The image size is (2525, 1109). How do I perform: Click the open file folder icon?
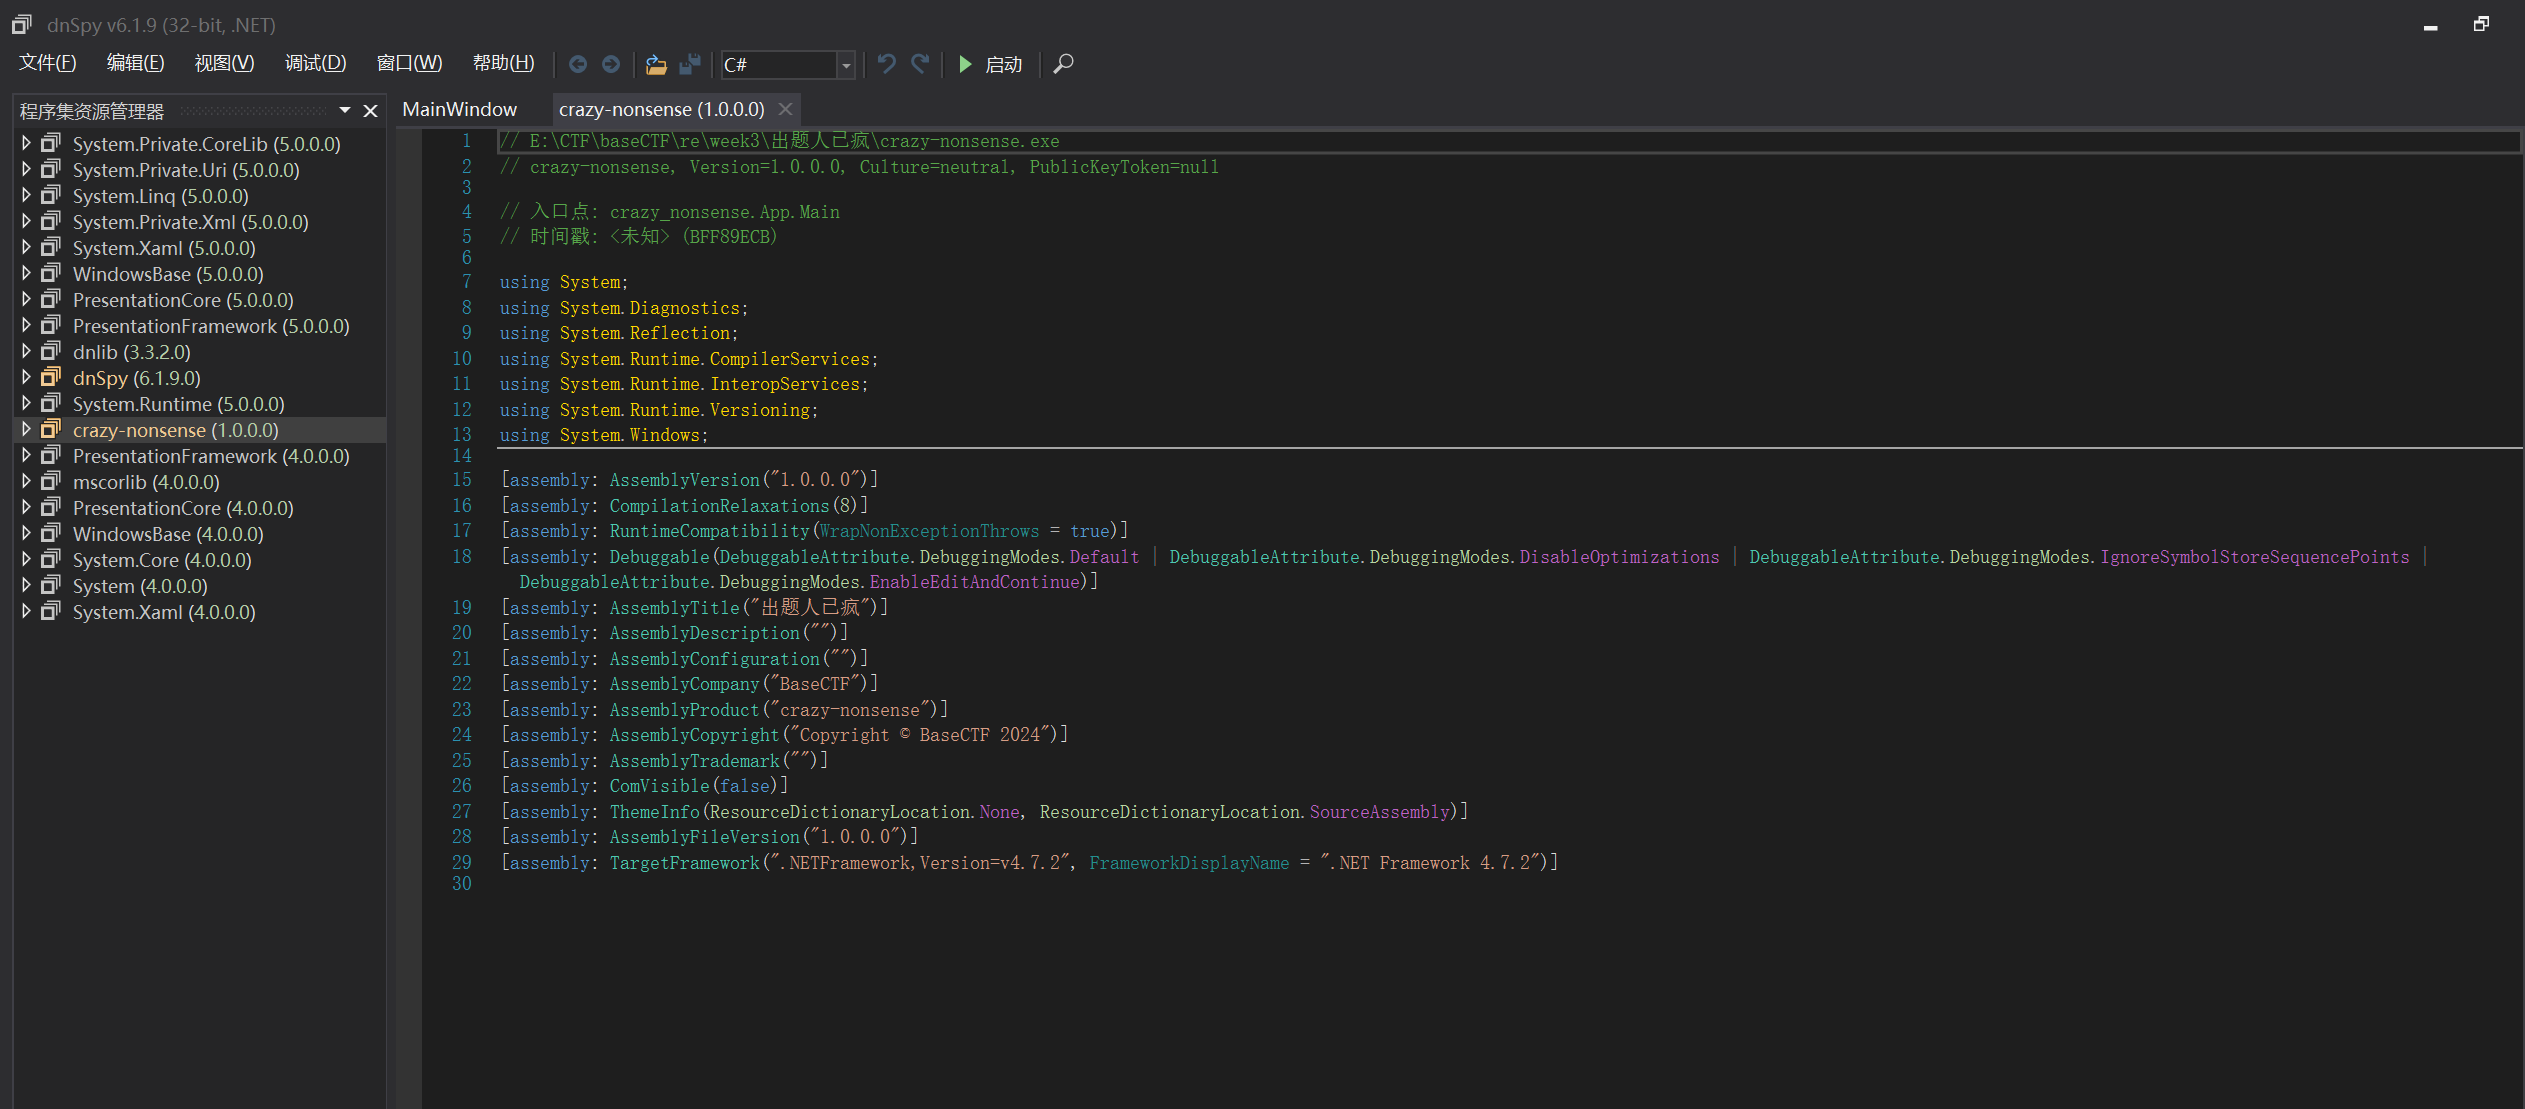656,64
